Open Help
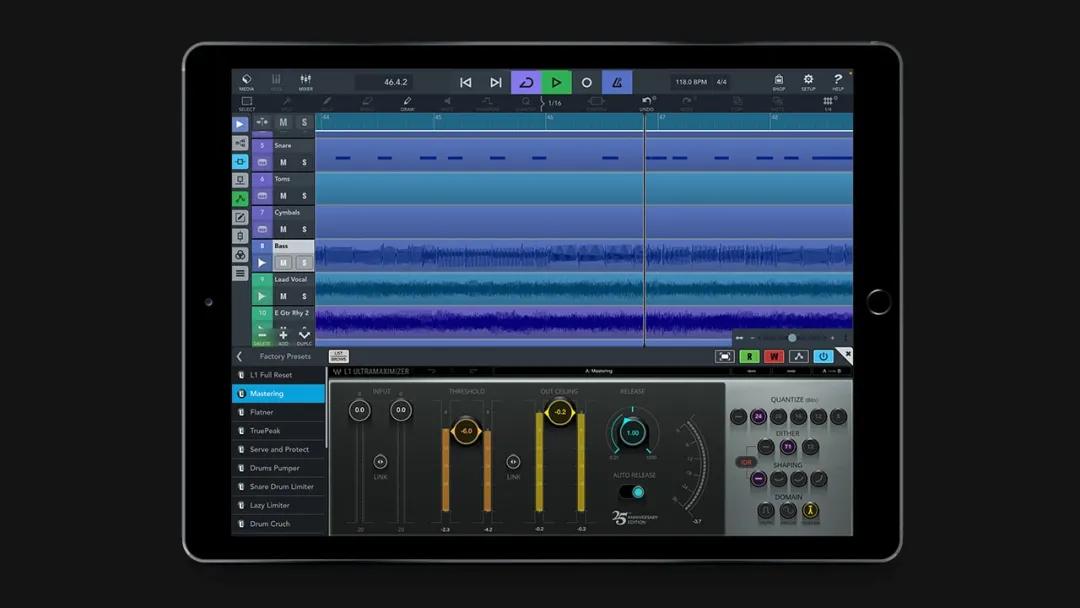 click(x=838, y=82)
